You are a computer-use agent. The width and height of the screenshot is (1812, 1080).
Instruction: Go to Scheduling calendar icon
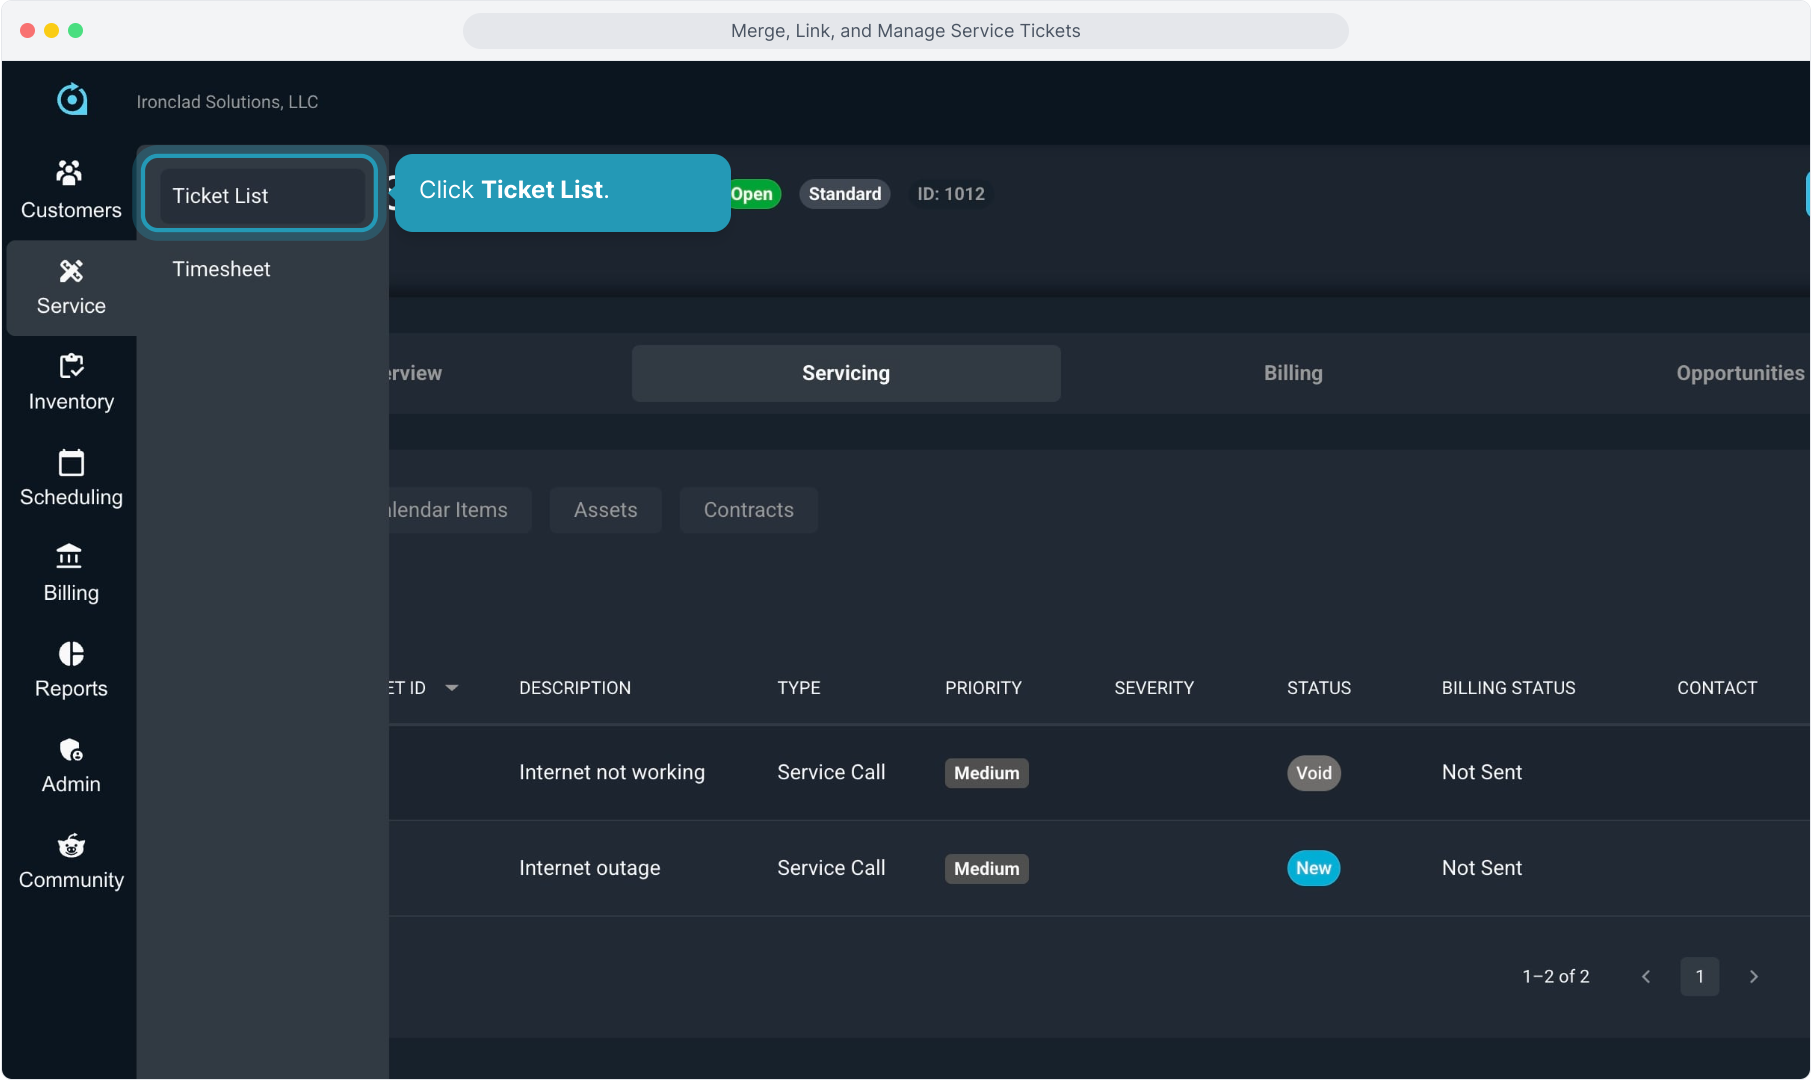point(70,463)
